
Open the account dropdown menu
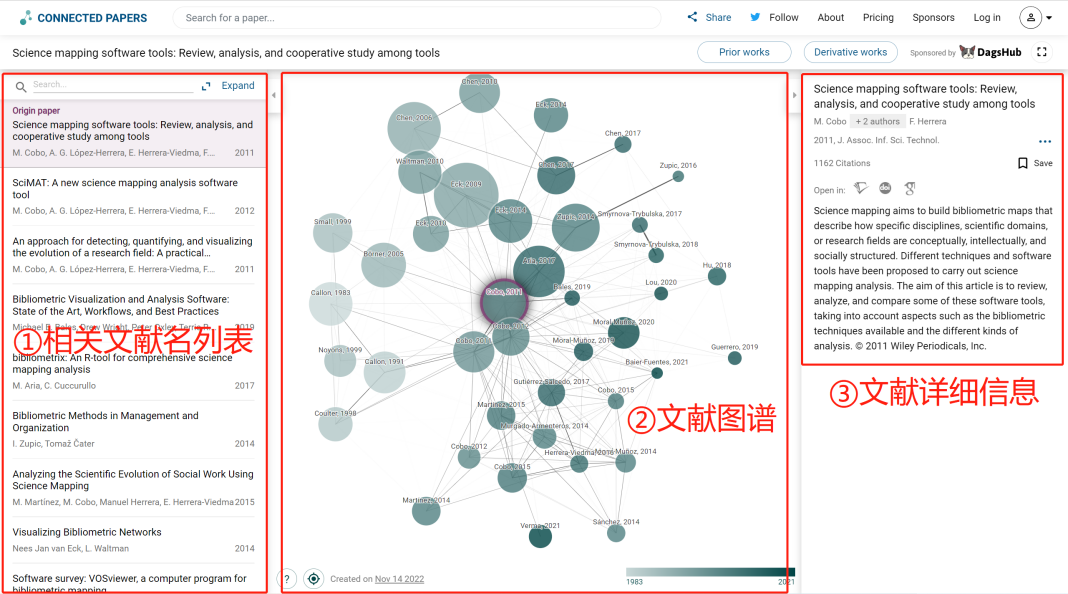click(x=1035, y=17)
